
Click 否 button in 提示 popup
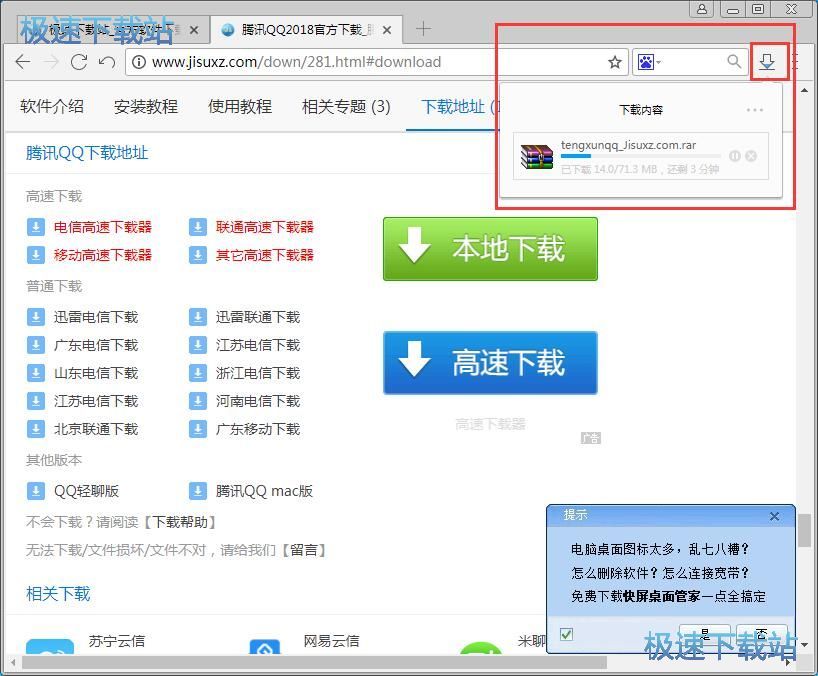click(x=761, y=634)
